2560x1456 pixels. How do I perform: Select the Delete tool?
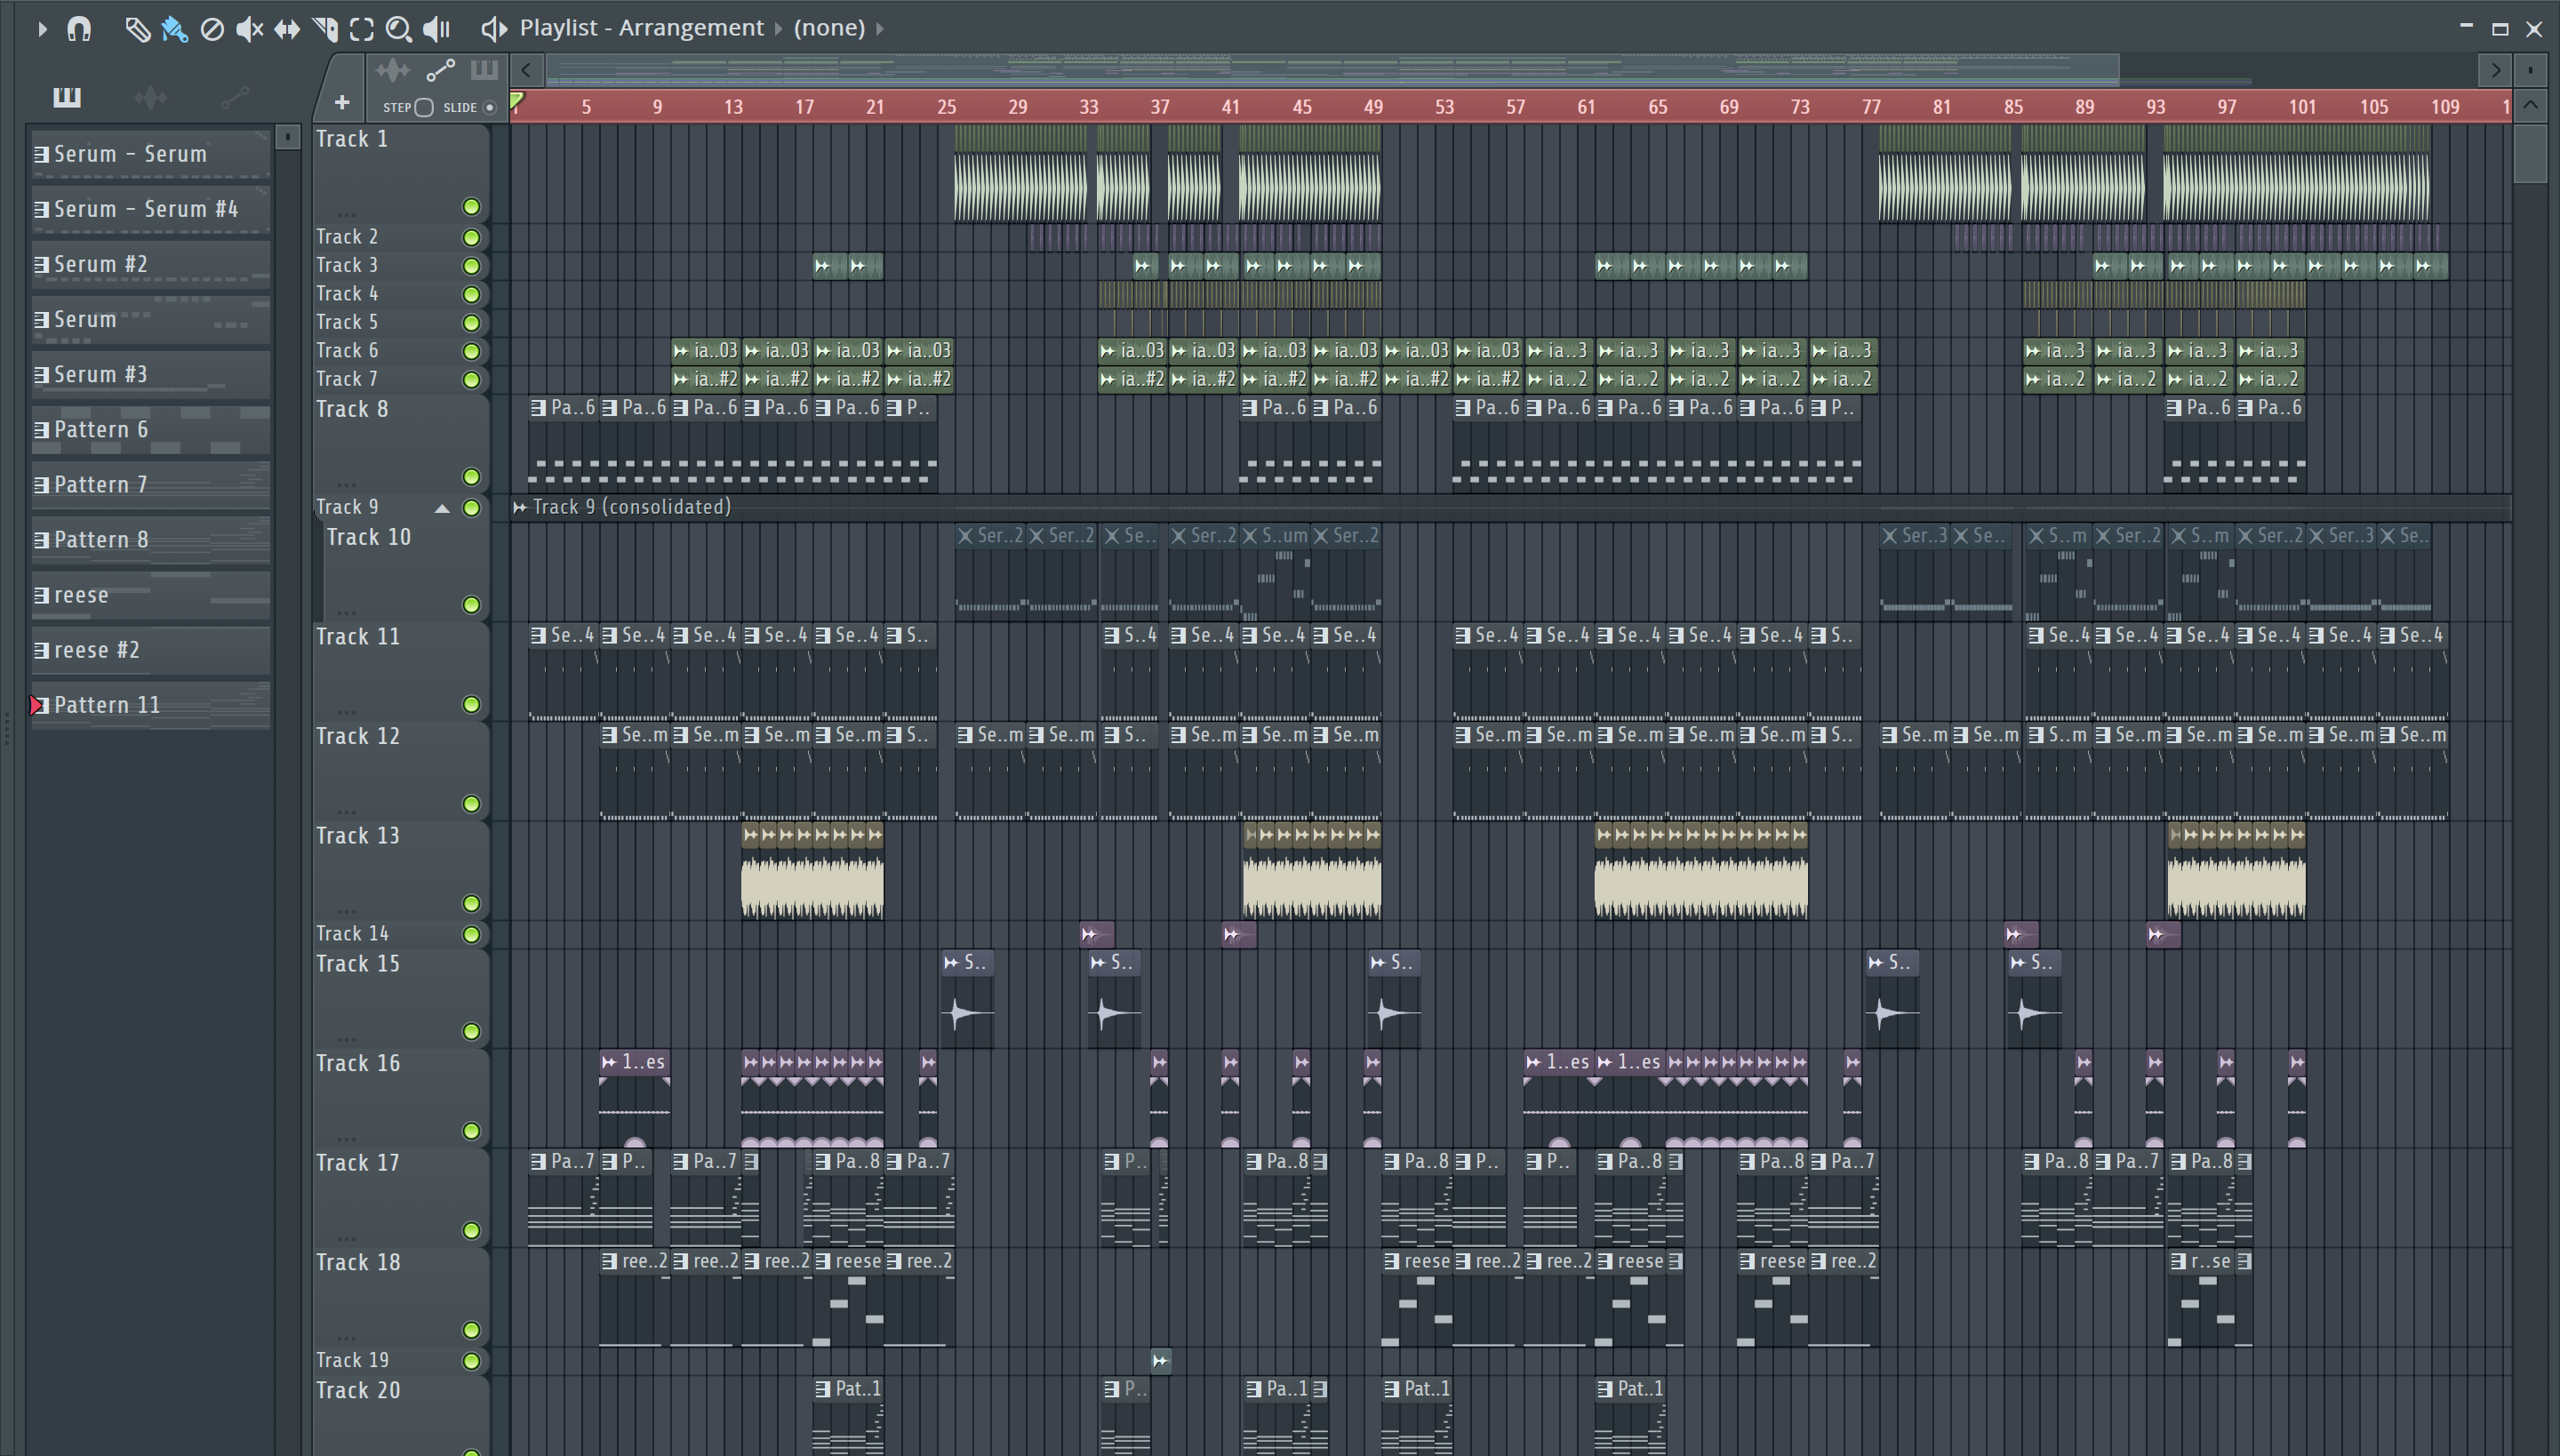coord(212,29)
